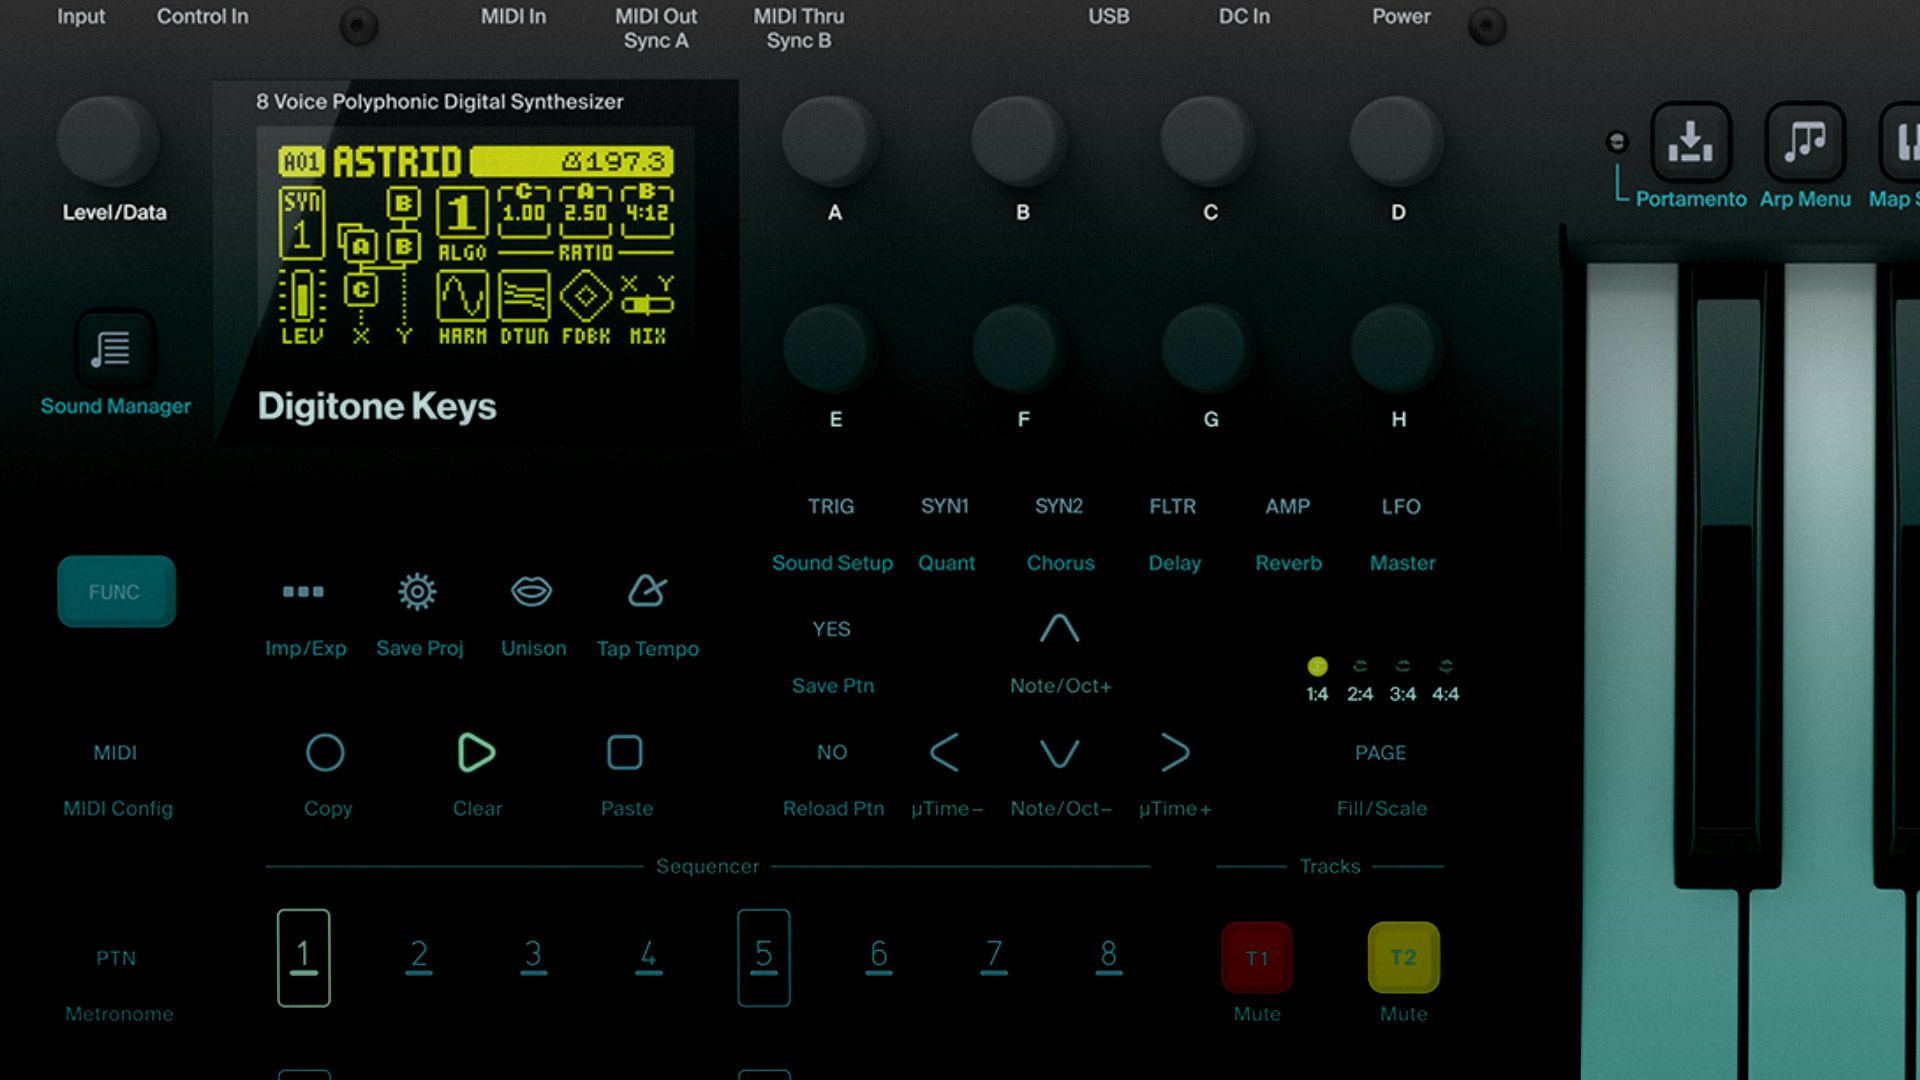Screen dimensions: 1920x1080
Task: Click the Copy circle record button
Action: pyautogui.click(x=325, y=753)
